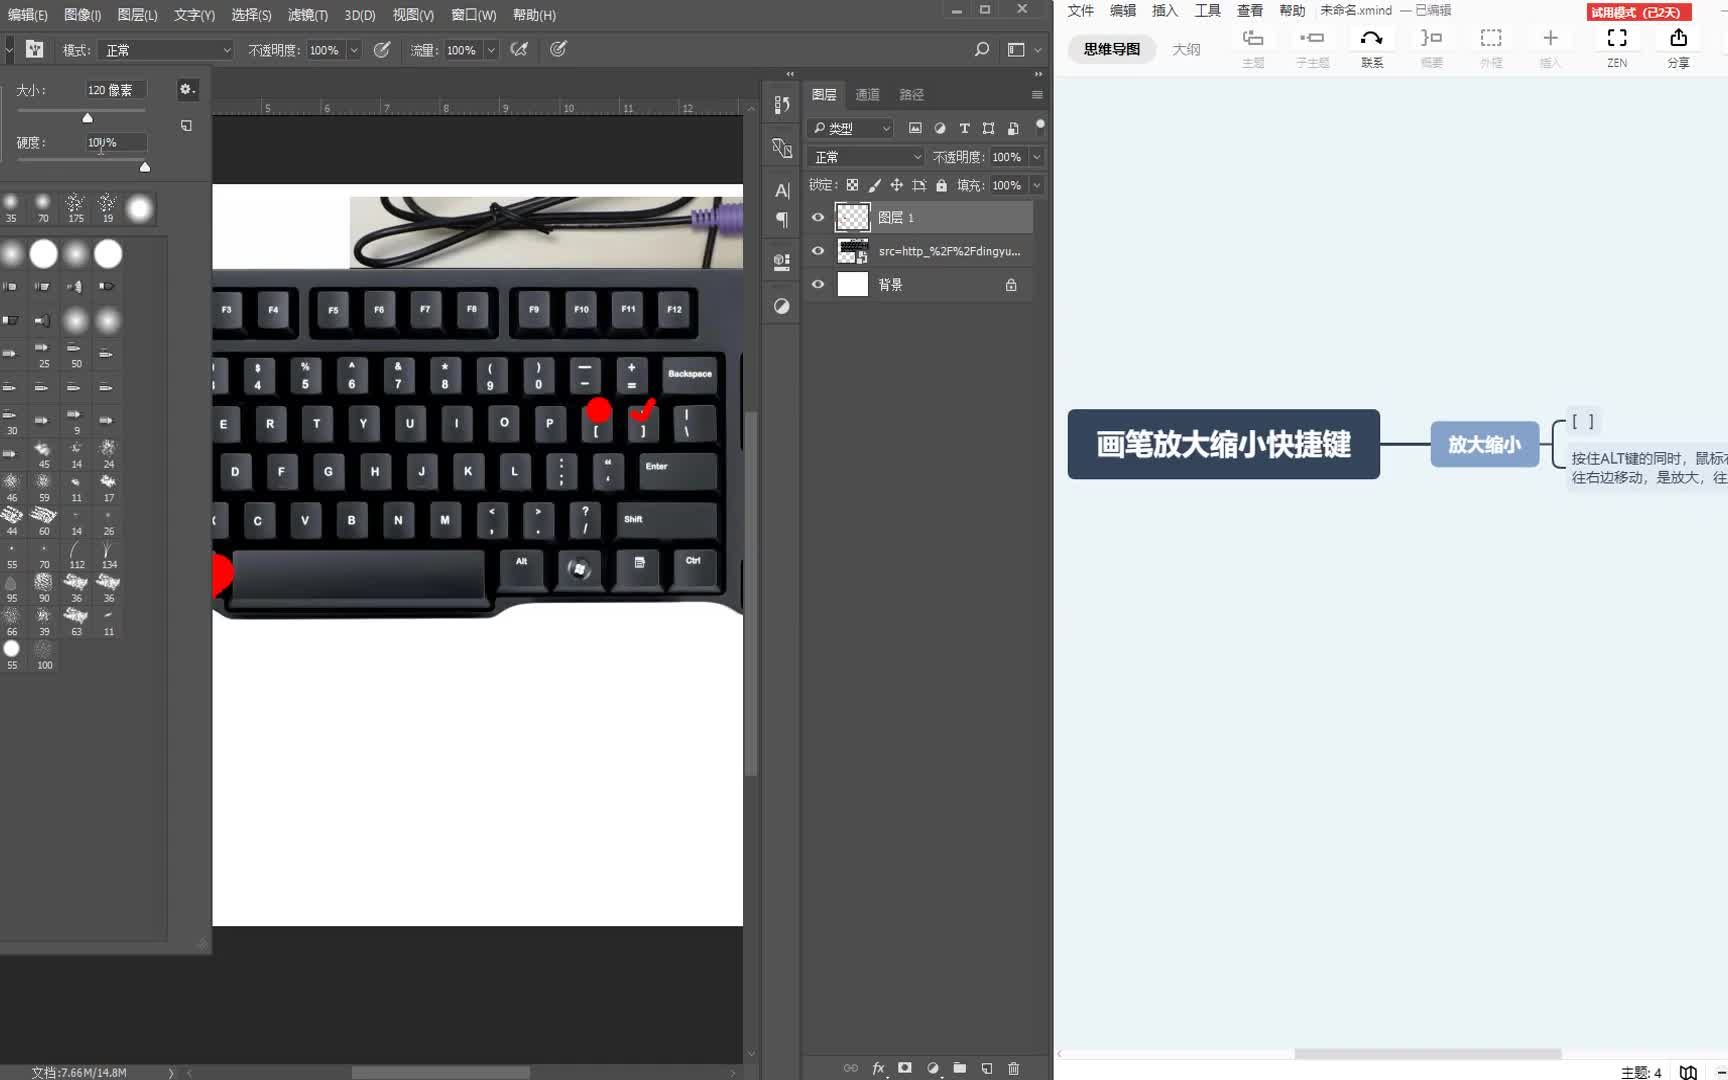The height and width of the screenshot is (1080, 1728).
Task: Select the src=http layer thumbnail
Action: coord(852,250)
